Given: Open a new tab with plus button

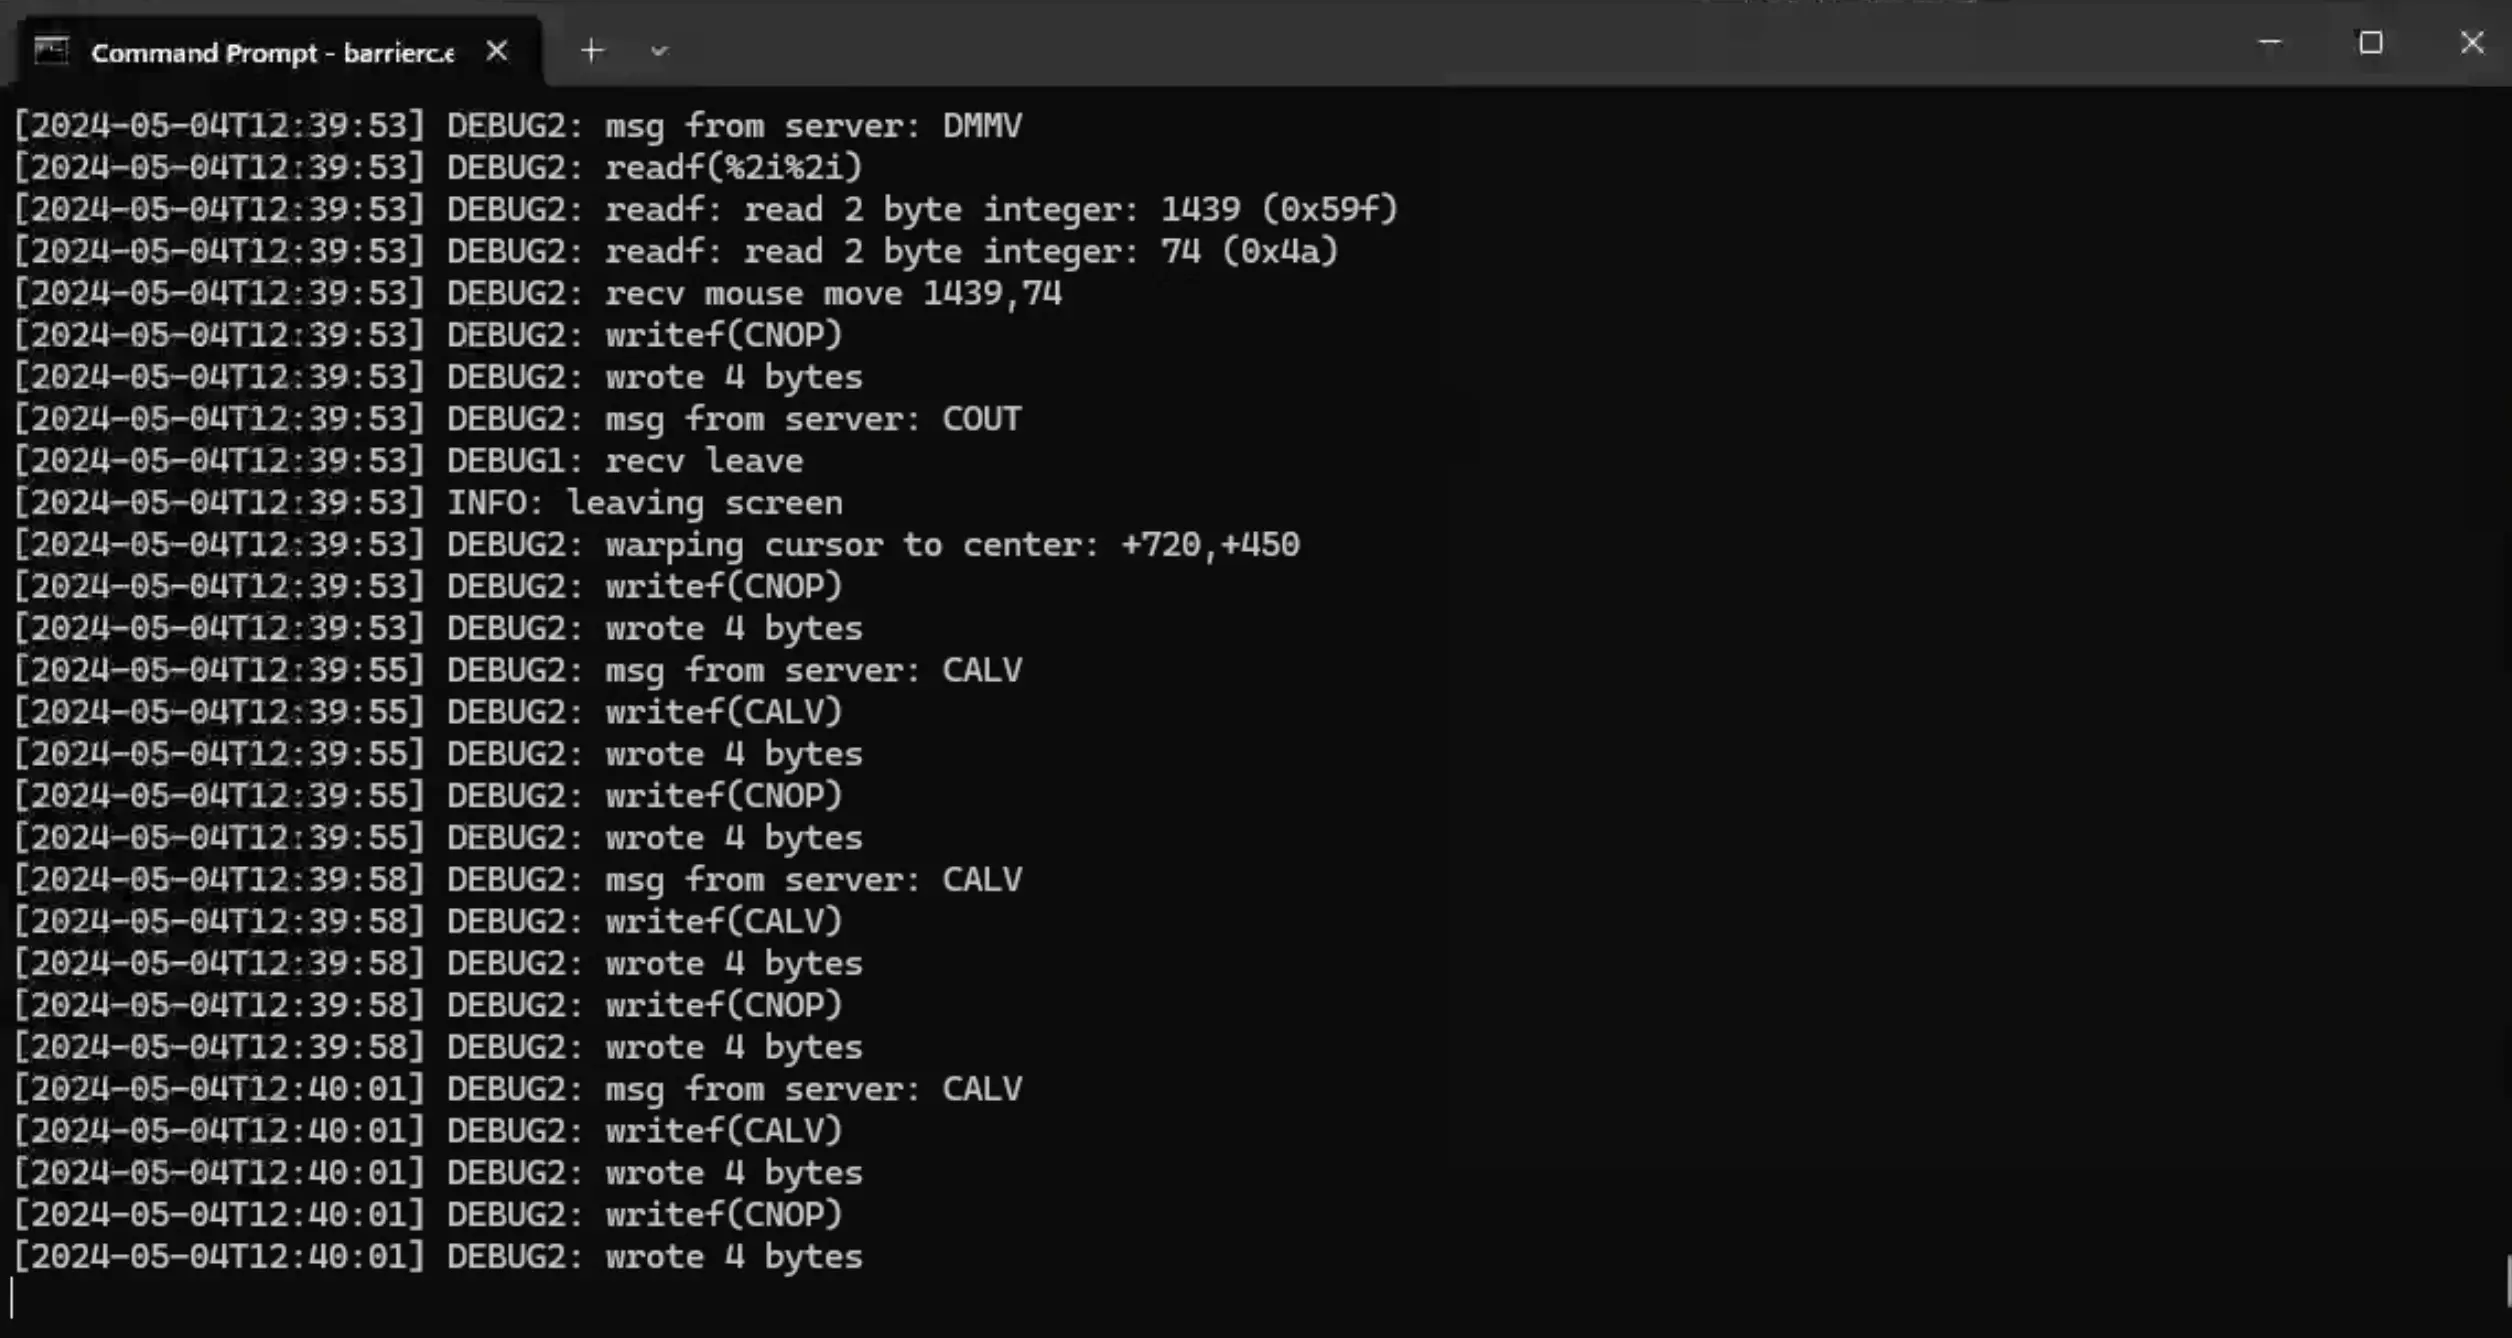Looking at the screenshot, I should pos(592,50).
